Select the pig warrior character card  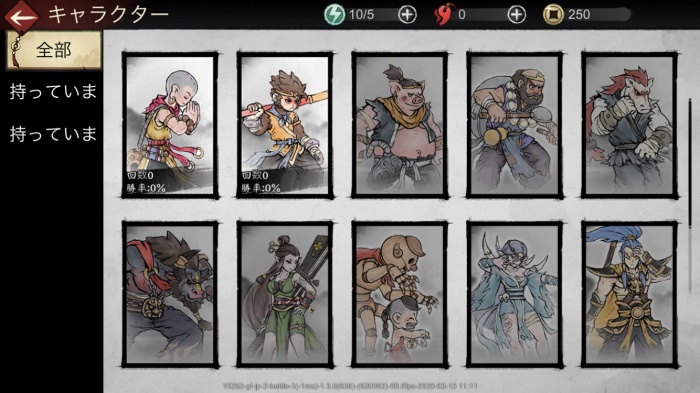[400, 125]
